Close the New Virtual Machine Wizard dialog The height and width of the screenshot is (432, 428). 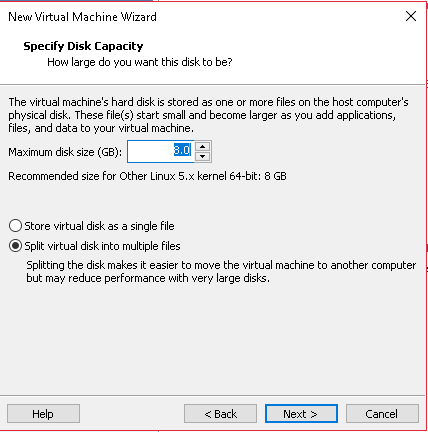pos(411,16)
